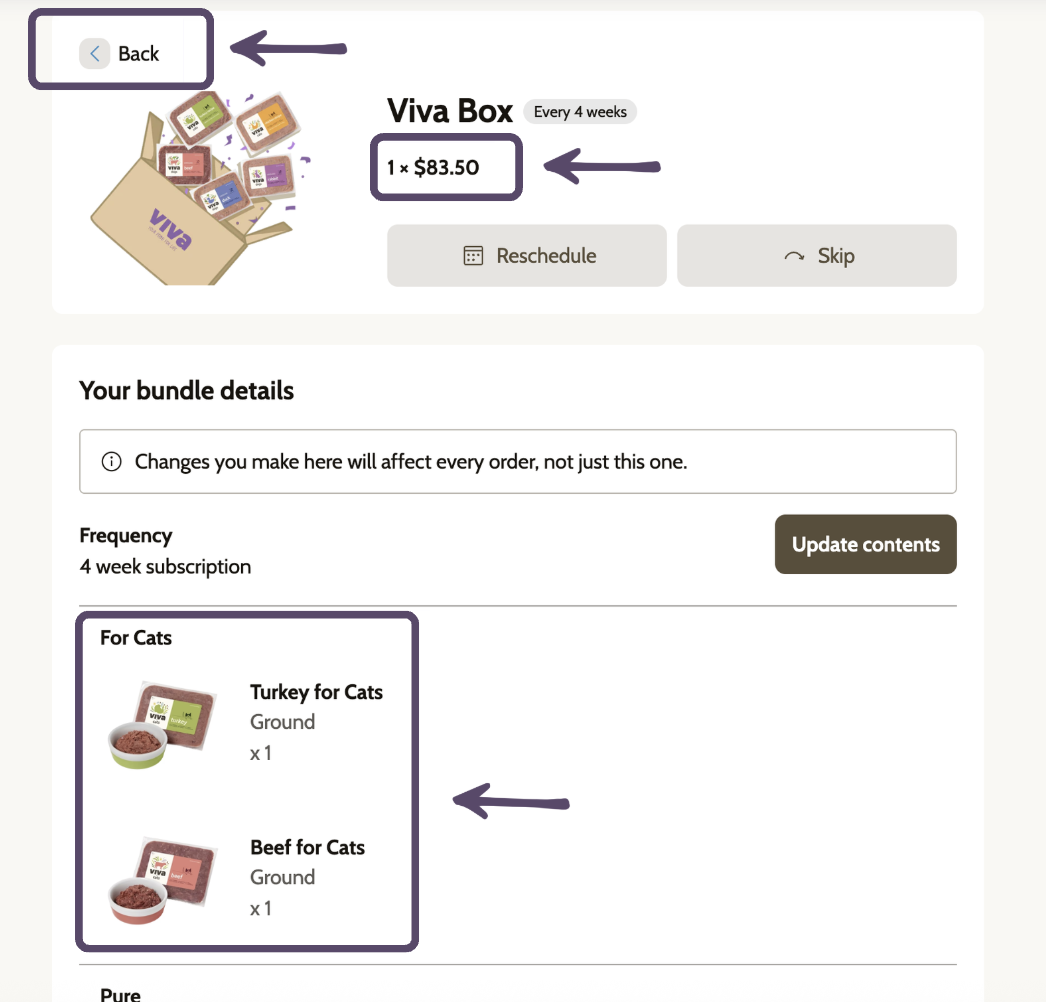
Task: Click the Pure section heading
Action: coord(120,994)
